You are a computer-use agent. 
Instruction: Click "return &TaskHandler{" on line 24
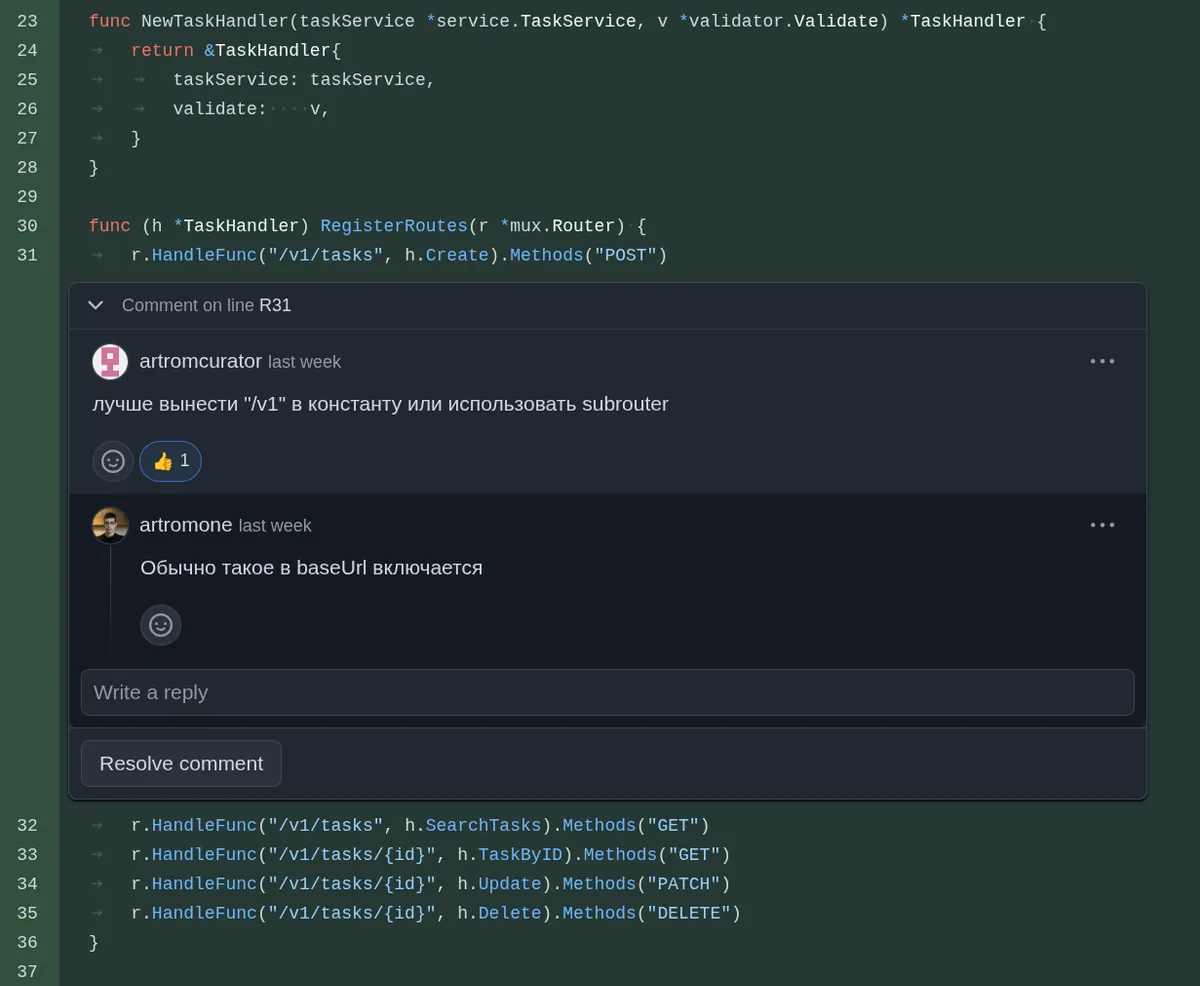[236, 50]
